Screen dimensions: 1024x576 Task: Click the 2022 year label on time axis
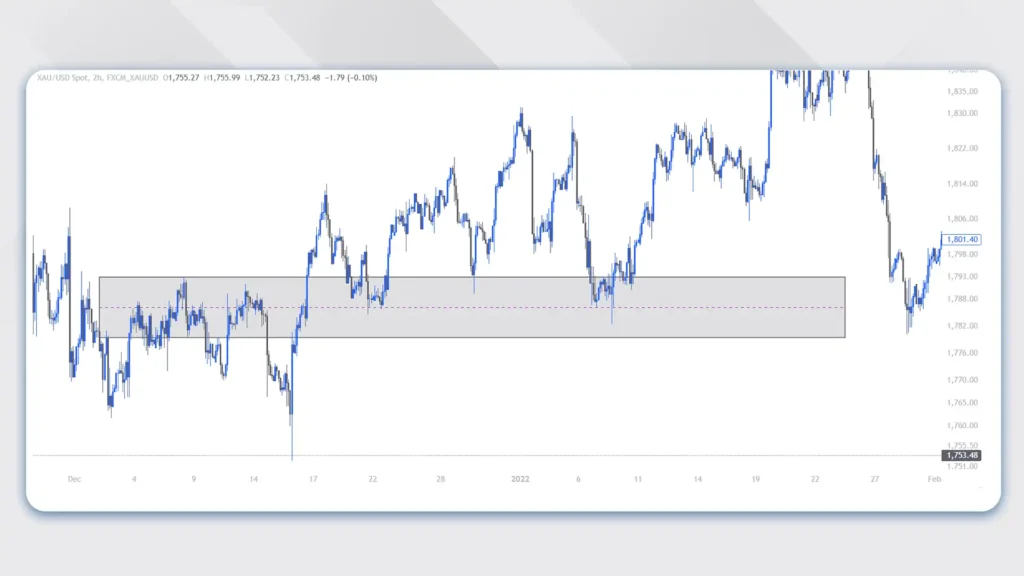coord(520,479)
